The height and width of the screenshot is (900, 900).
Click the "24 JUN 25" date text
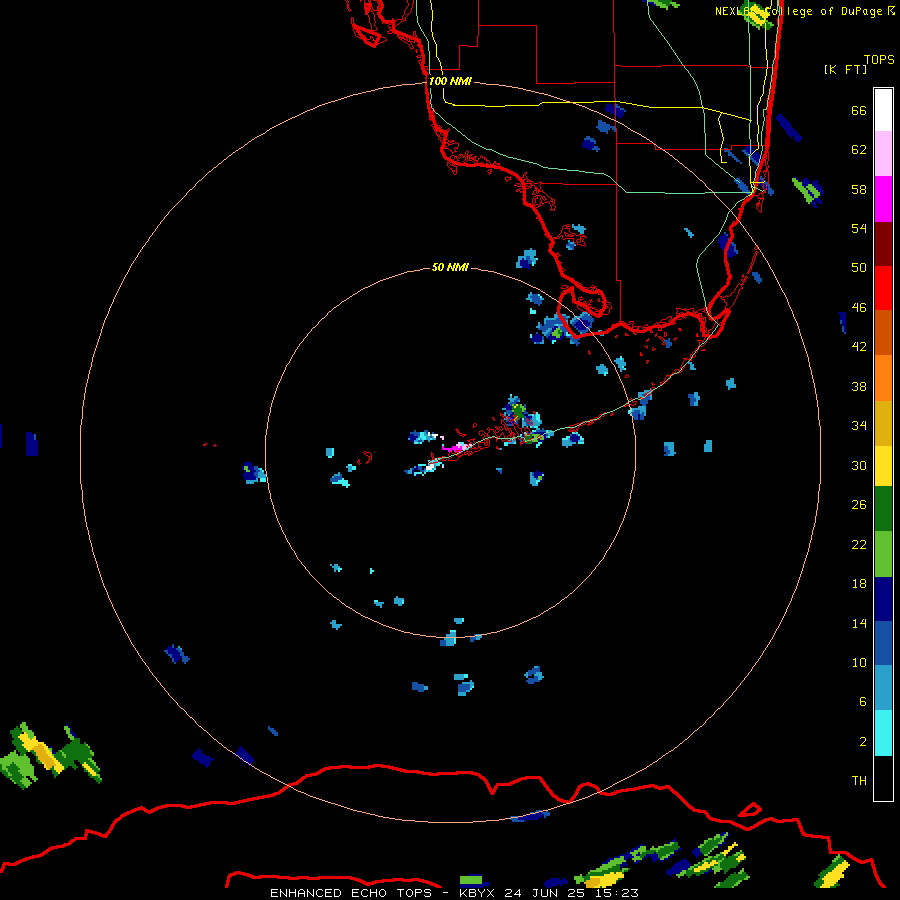(x=544, y=893)
